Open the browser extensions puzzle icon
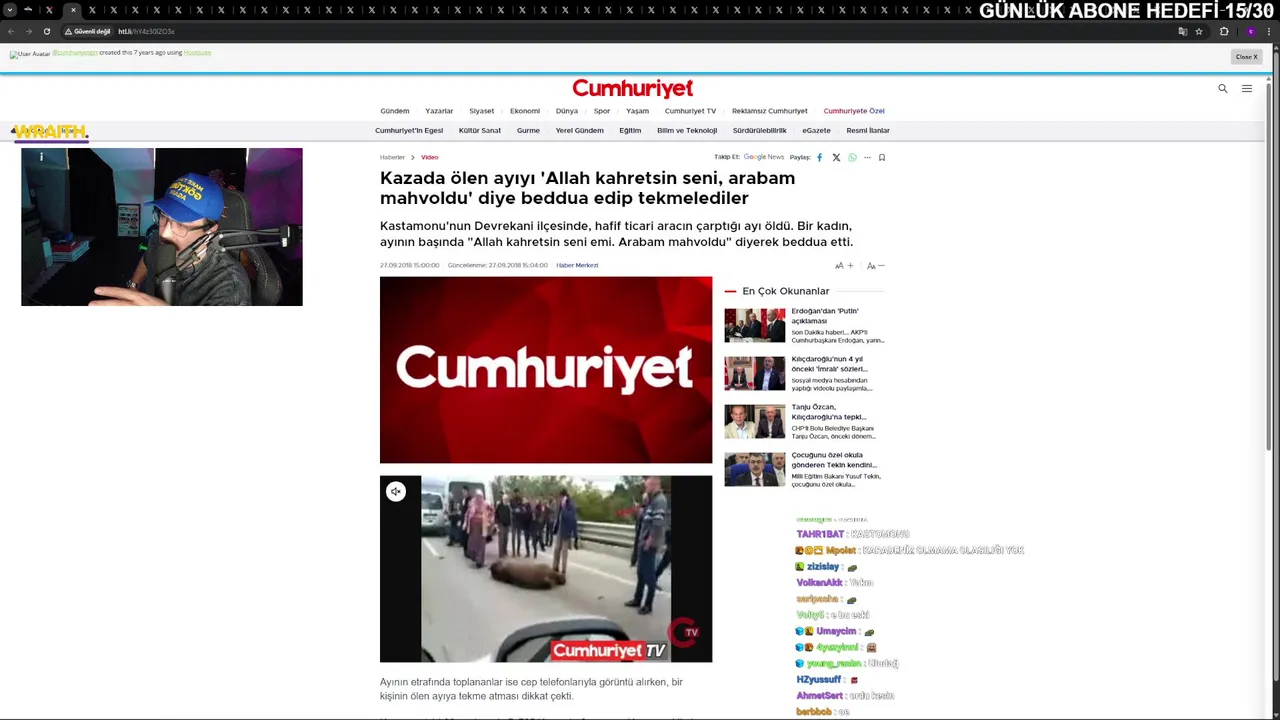 1224,31
